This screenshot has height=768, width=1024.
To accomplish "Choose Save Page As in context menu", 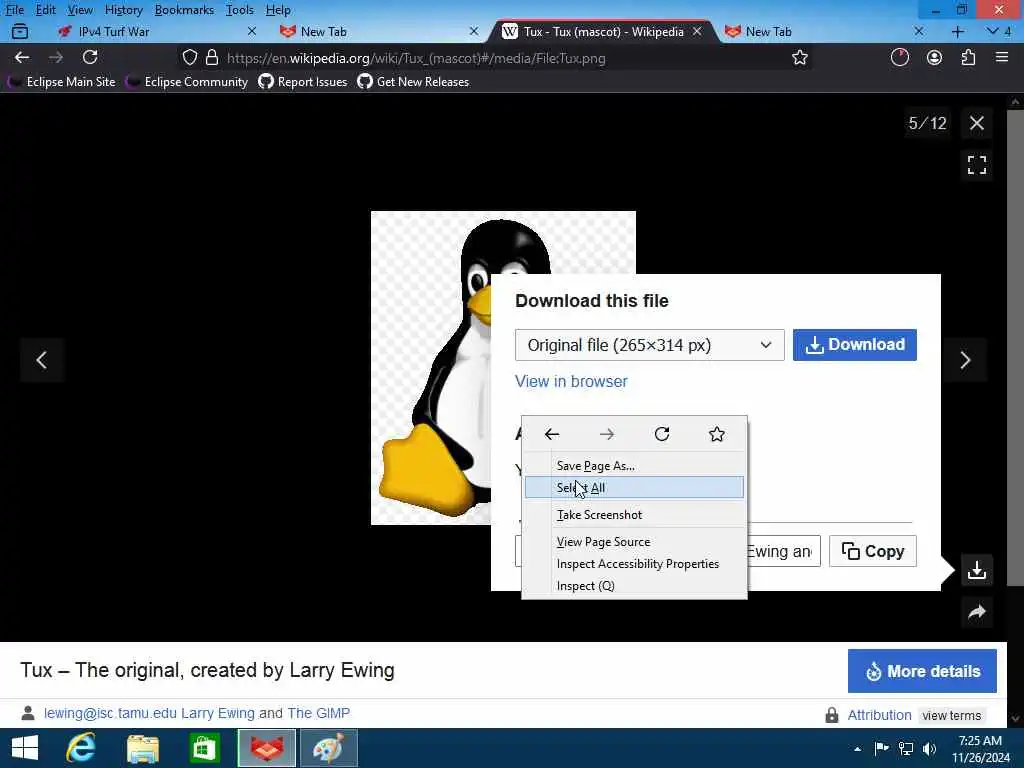I will 634,466.
